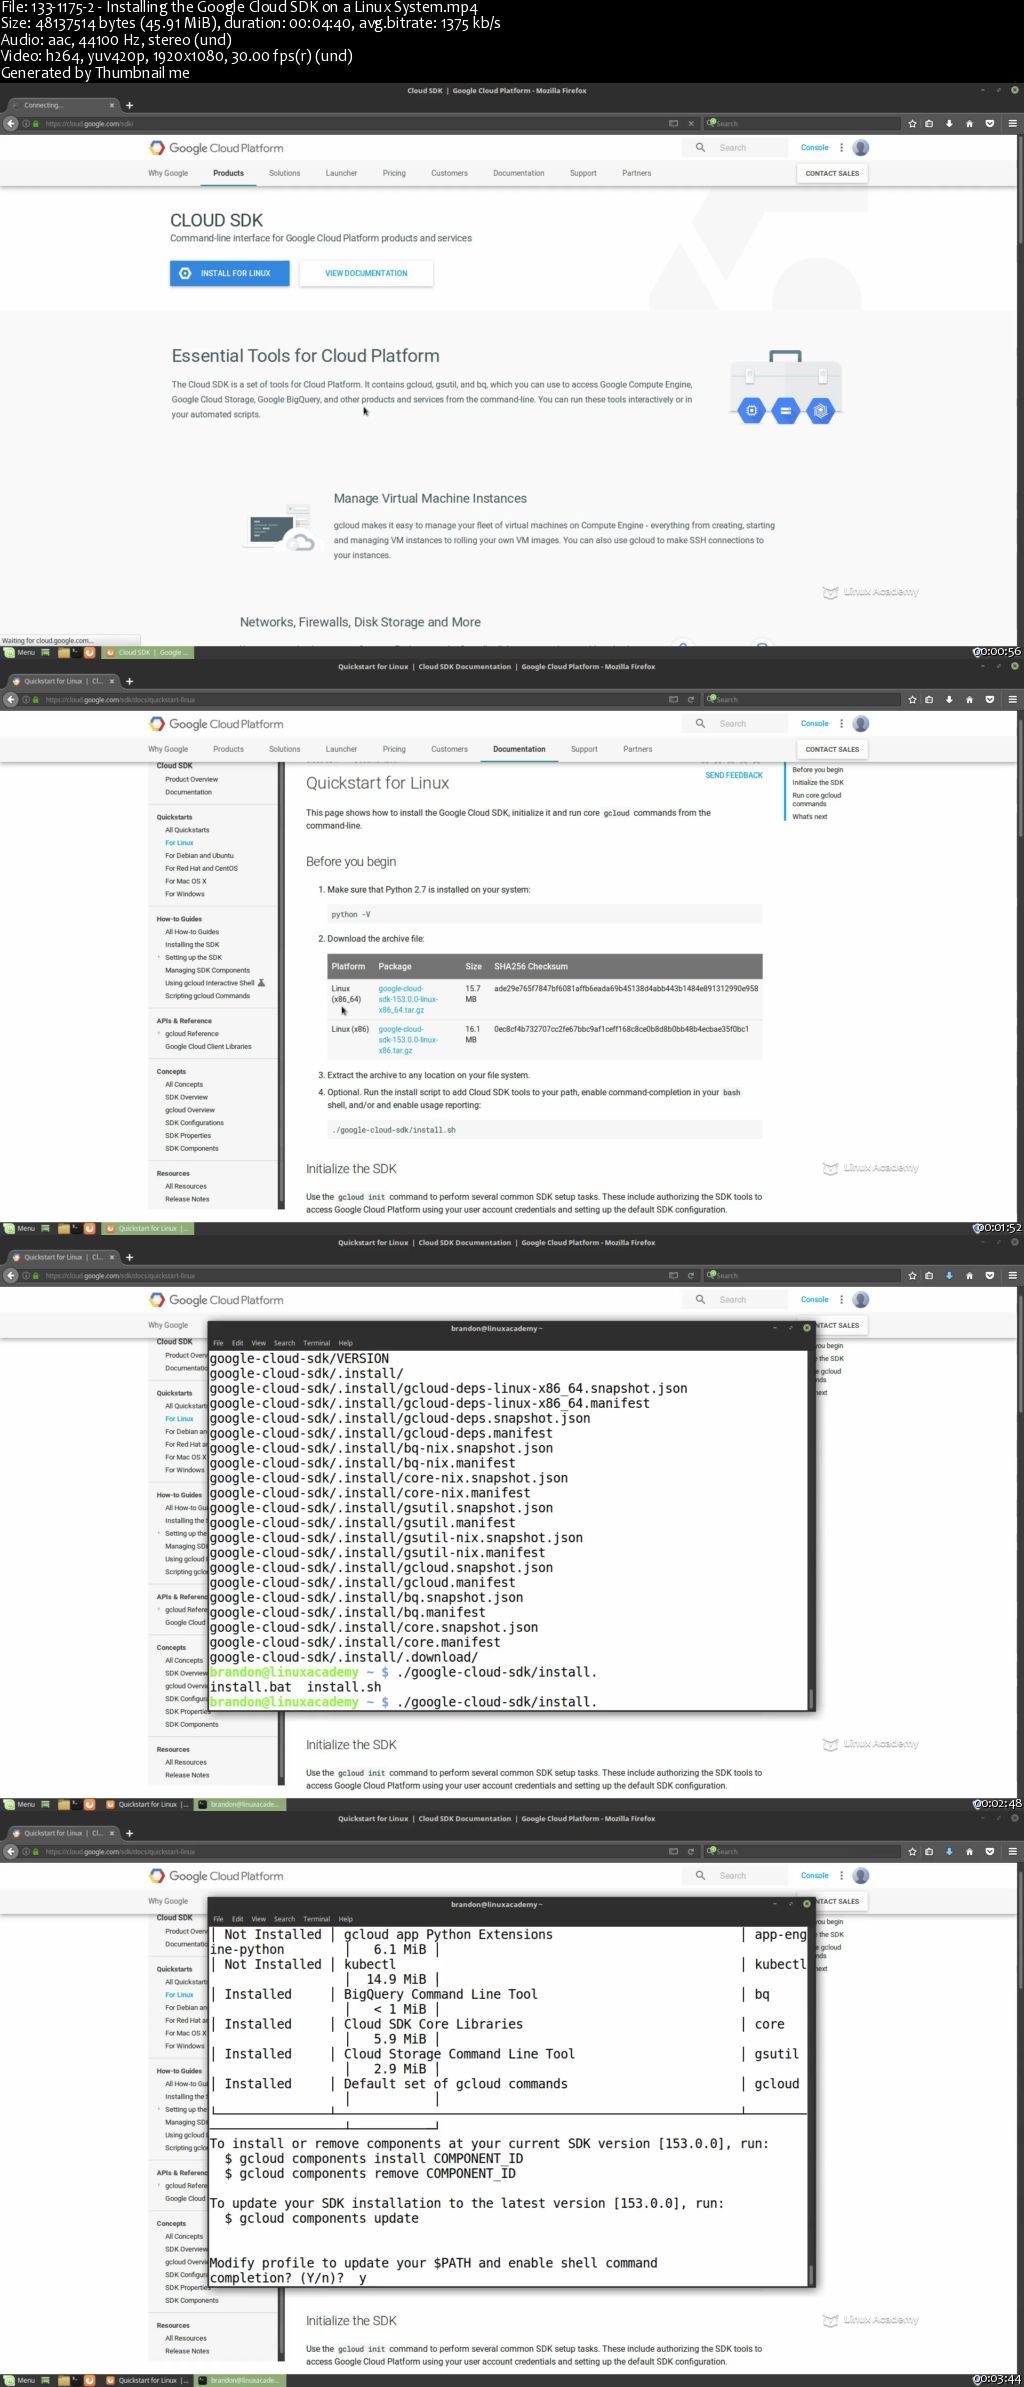Open Firefox downloads on the Cloud SDK page frame

click(x=949, y=123)
